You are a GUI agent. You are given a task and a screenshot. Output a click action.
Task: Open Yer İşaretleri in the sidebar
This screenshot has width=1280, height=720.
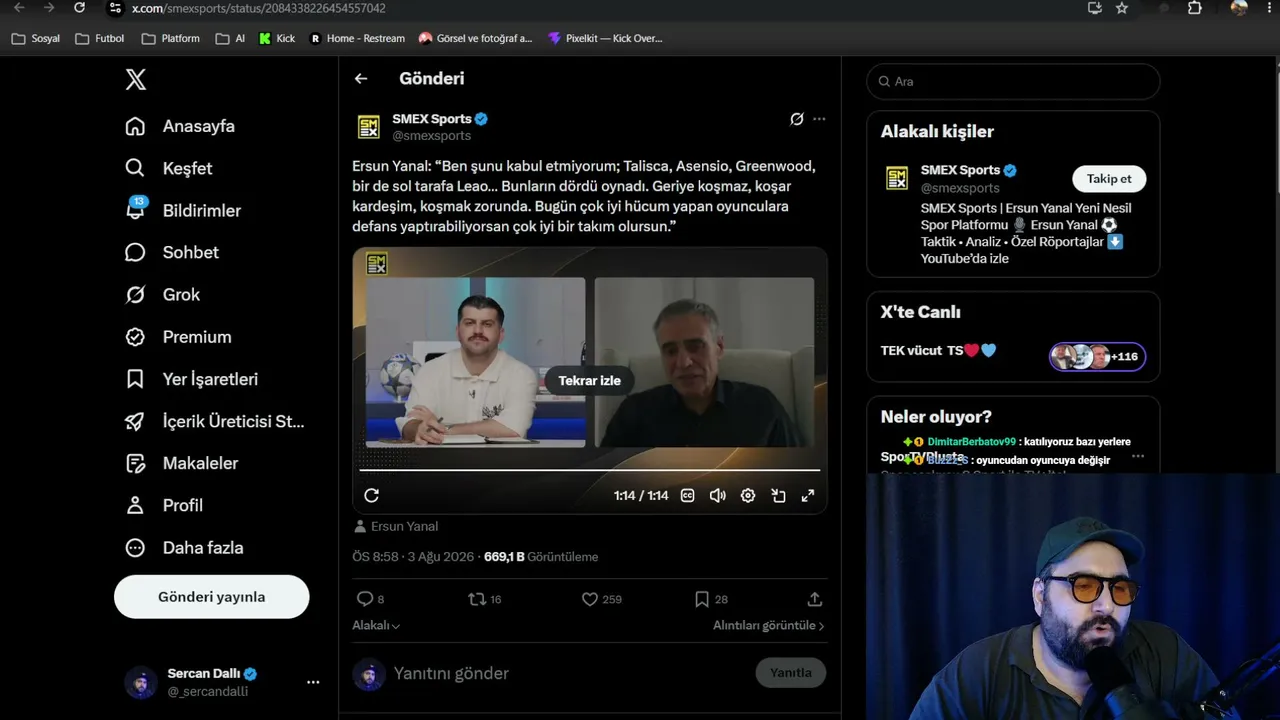(192, 380)
